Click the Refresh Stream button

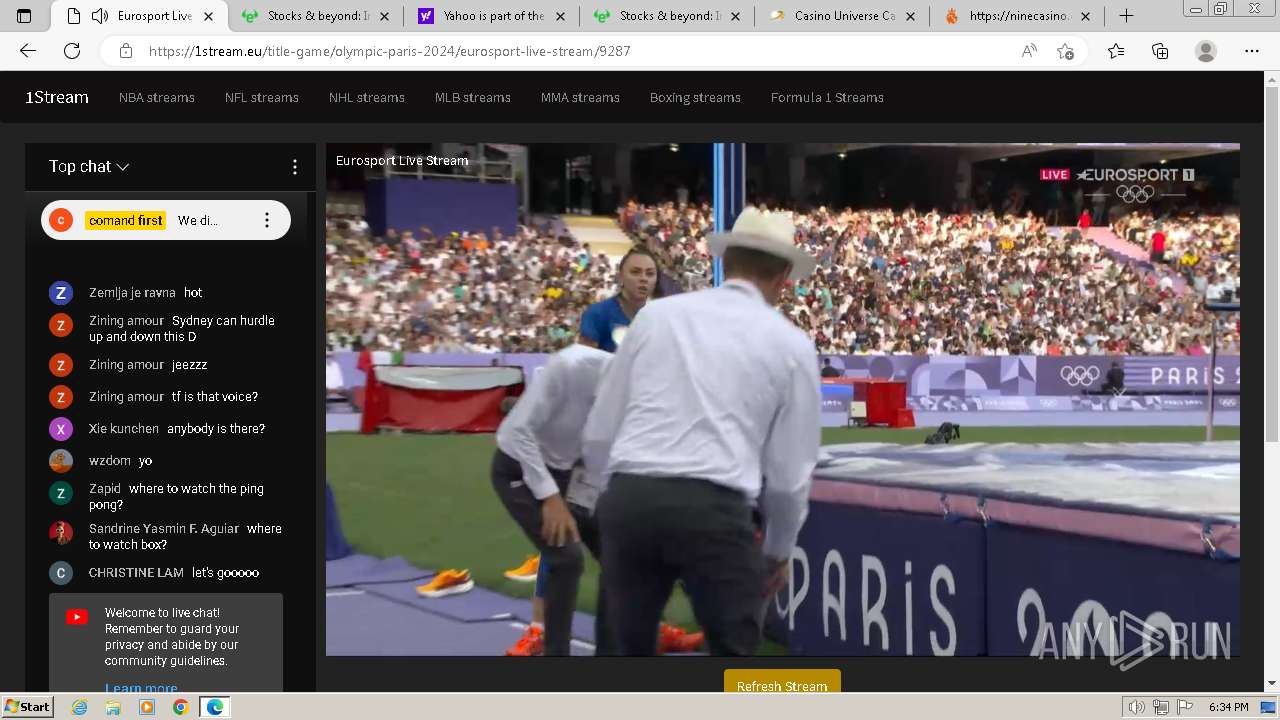(782, 681)
